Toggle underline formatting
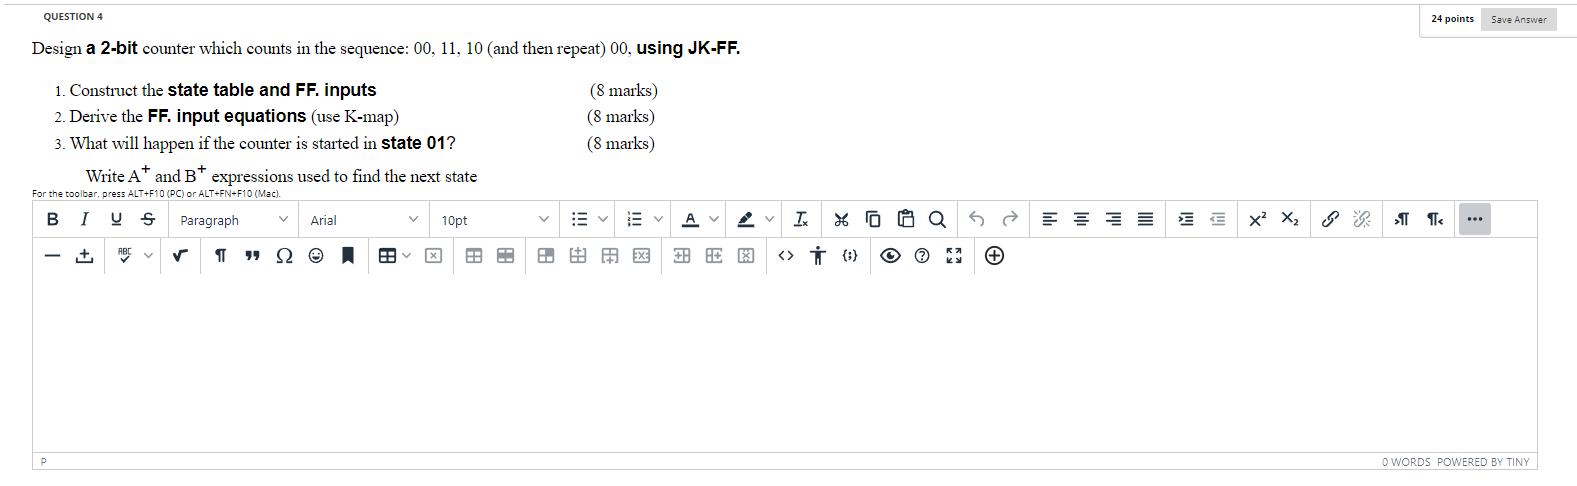Viewport: 1577px width, 486px height. click(x=116, y=219)
